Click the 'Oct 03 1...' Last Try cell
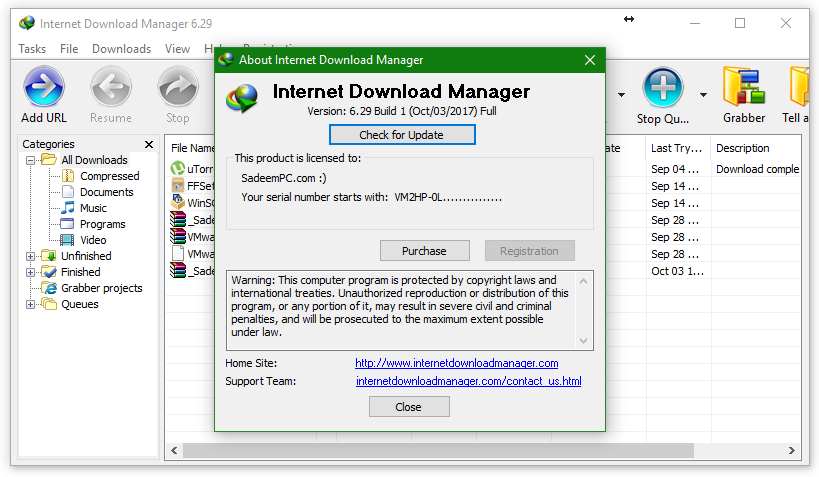The width and height of the screenshot is (819, 477). click(677, 271)
